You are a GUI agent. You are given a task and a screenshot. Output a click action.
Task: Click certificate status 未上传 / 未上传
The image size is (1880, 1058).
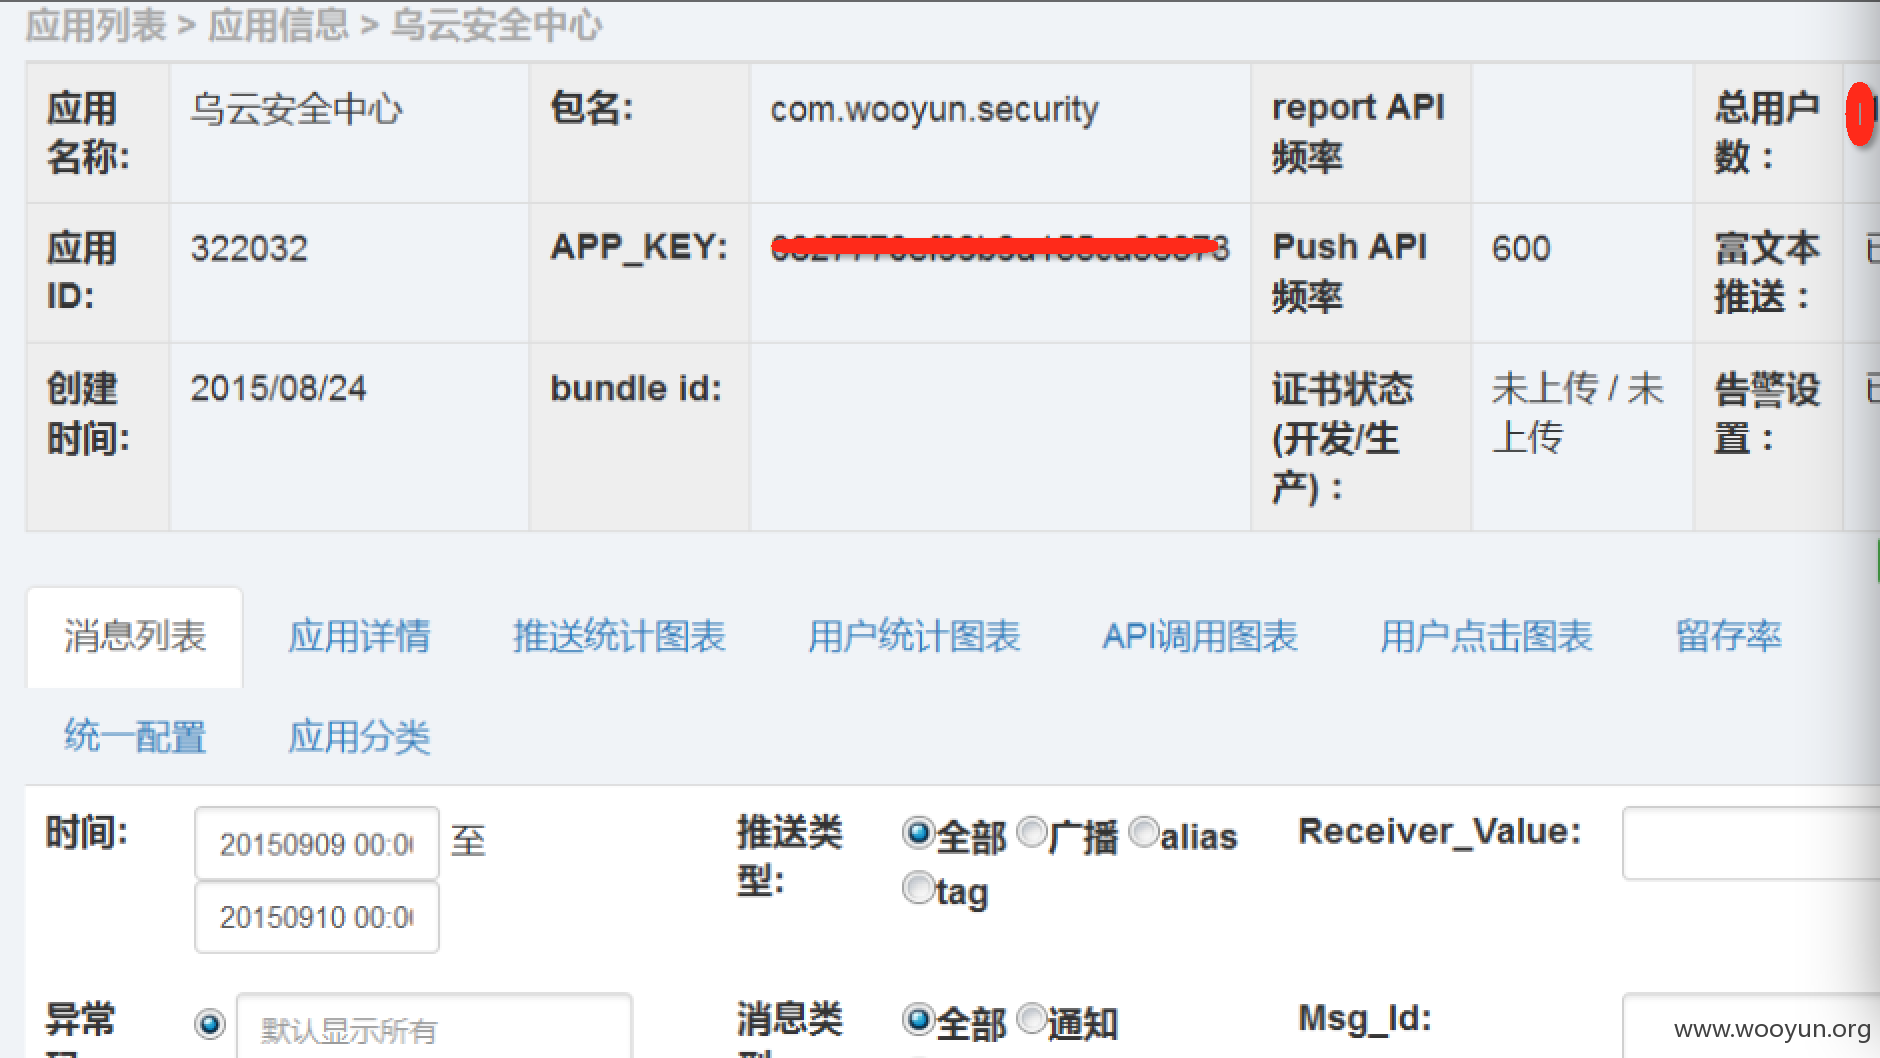click(x=1578, y=413)
